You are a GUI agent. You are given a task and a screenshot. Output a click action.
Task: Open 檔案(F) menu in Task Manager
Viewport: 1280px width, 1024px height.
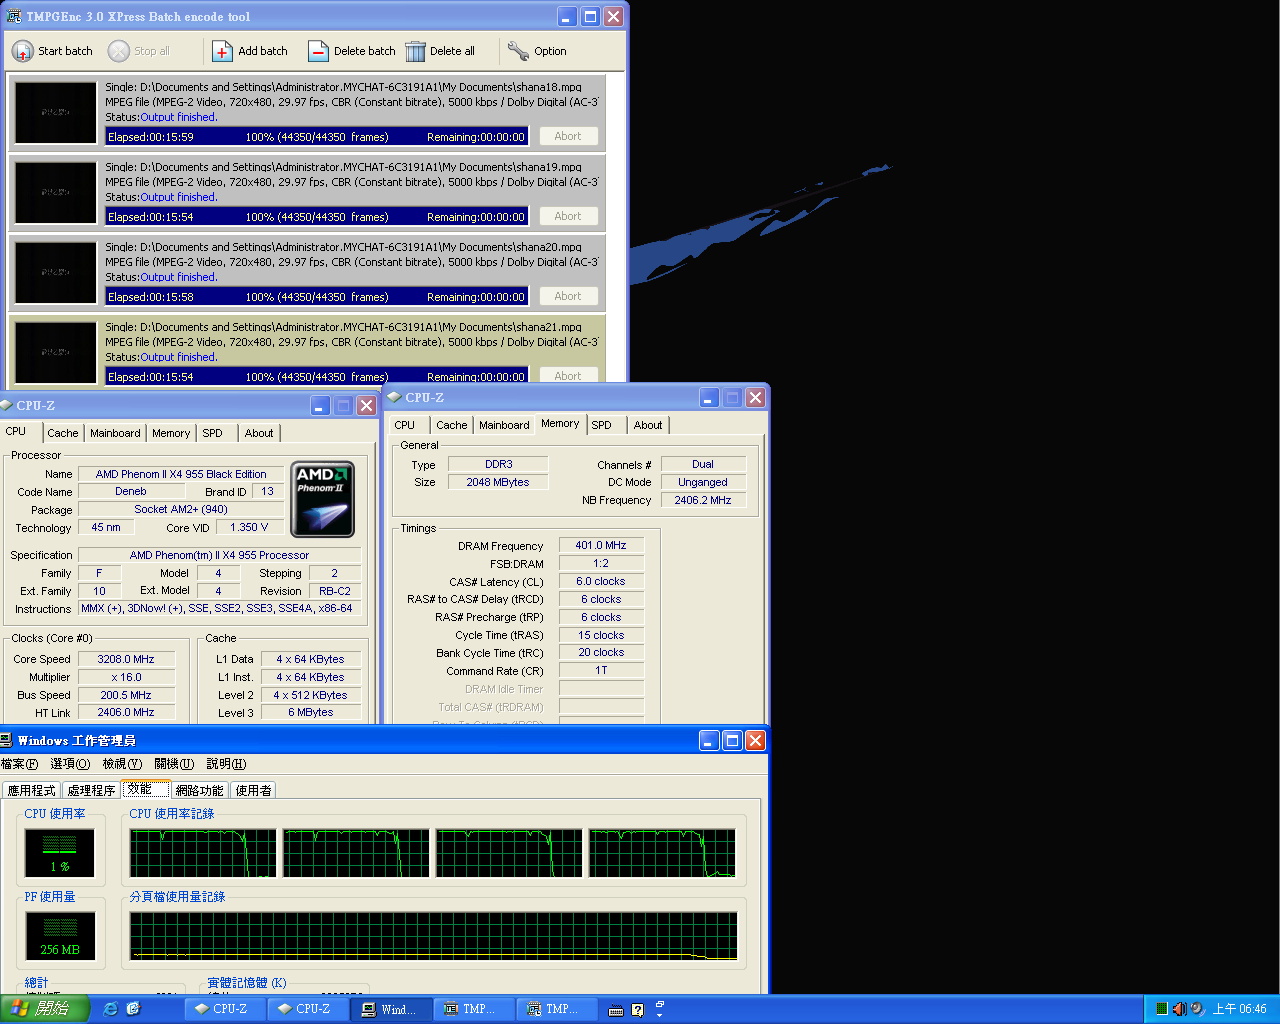19,764
